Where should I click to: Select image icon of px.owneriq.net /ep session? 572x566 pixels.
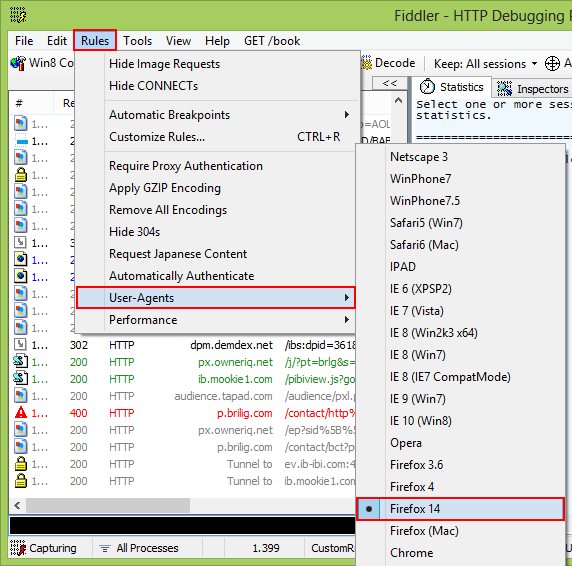tap(21, 430)
